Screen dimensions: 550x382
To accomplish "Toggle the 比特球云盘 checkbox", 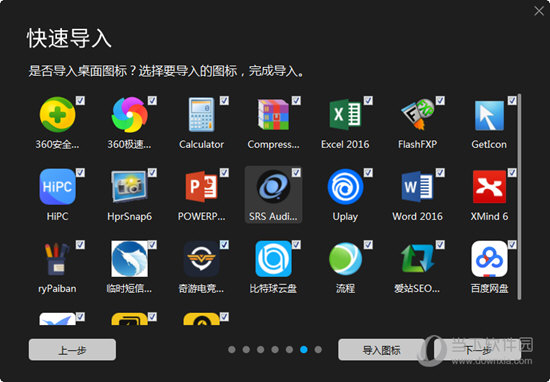I will 296,245.
